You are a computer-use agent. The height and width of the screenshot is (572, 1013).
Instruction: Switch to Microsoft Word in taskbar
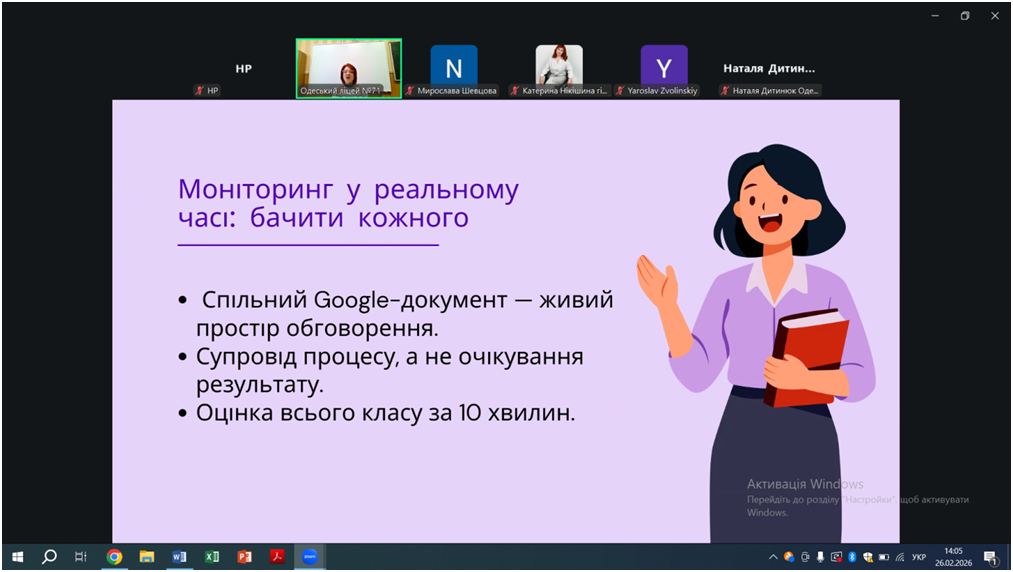(x=179, y=557)
